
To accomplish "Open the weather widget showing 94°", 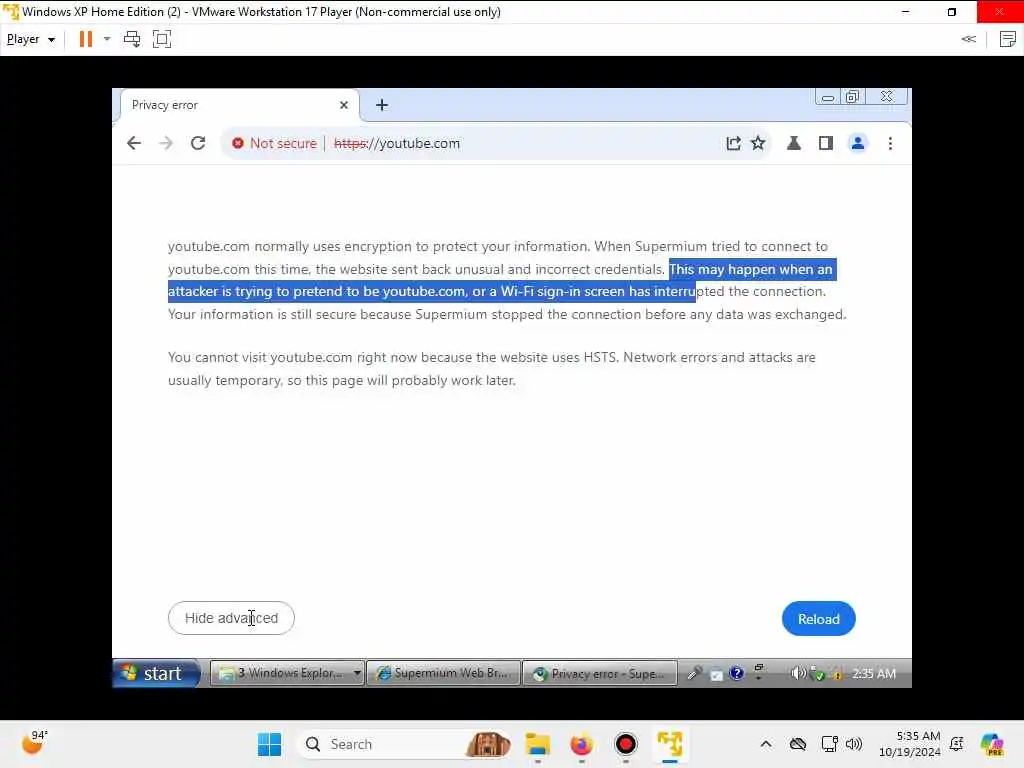I will coord(34,743).
